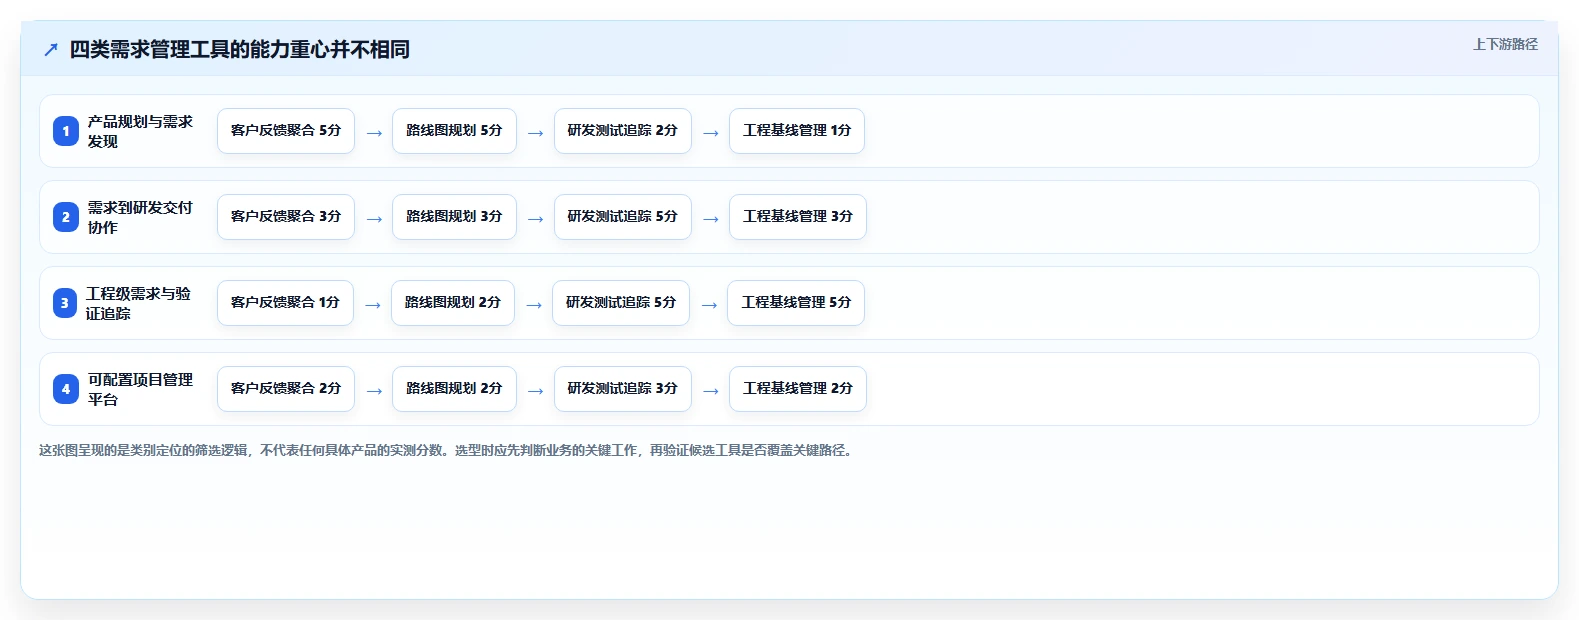The image size is (1579, 620).
Task: Click the title 四类需求管理工具的能力重心并不相同
Action: point(240,49)
